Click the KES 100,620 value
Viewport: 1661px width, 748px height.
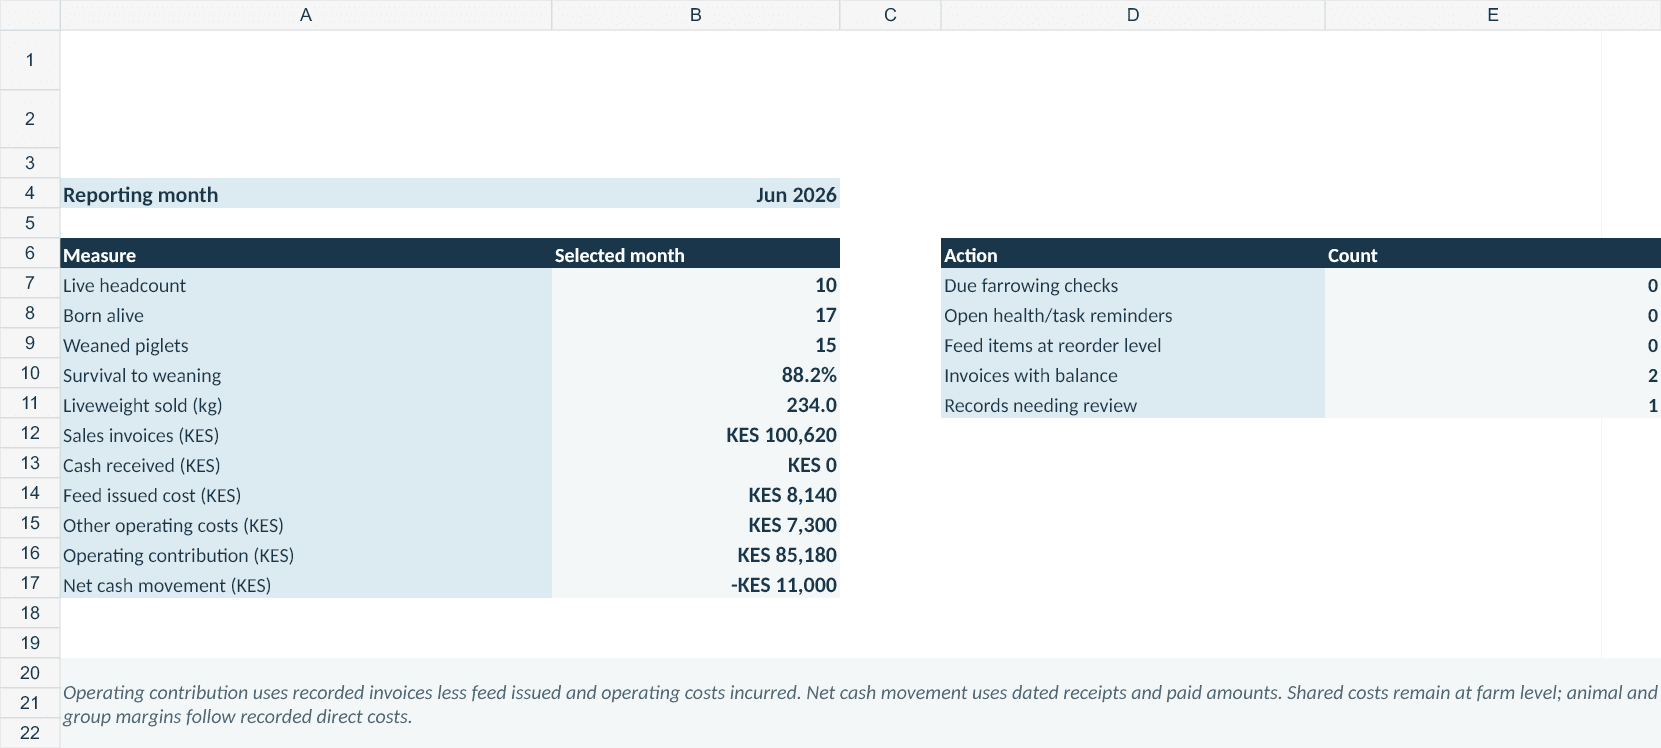696,433
